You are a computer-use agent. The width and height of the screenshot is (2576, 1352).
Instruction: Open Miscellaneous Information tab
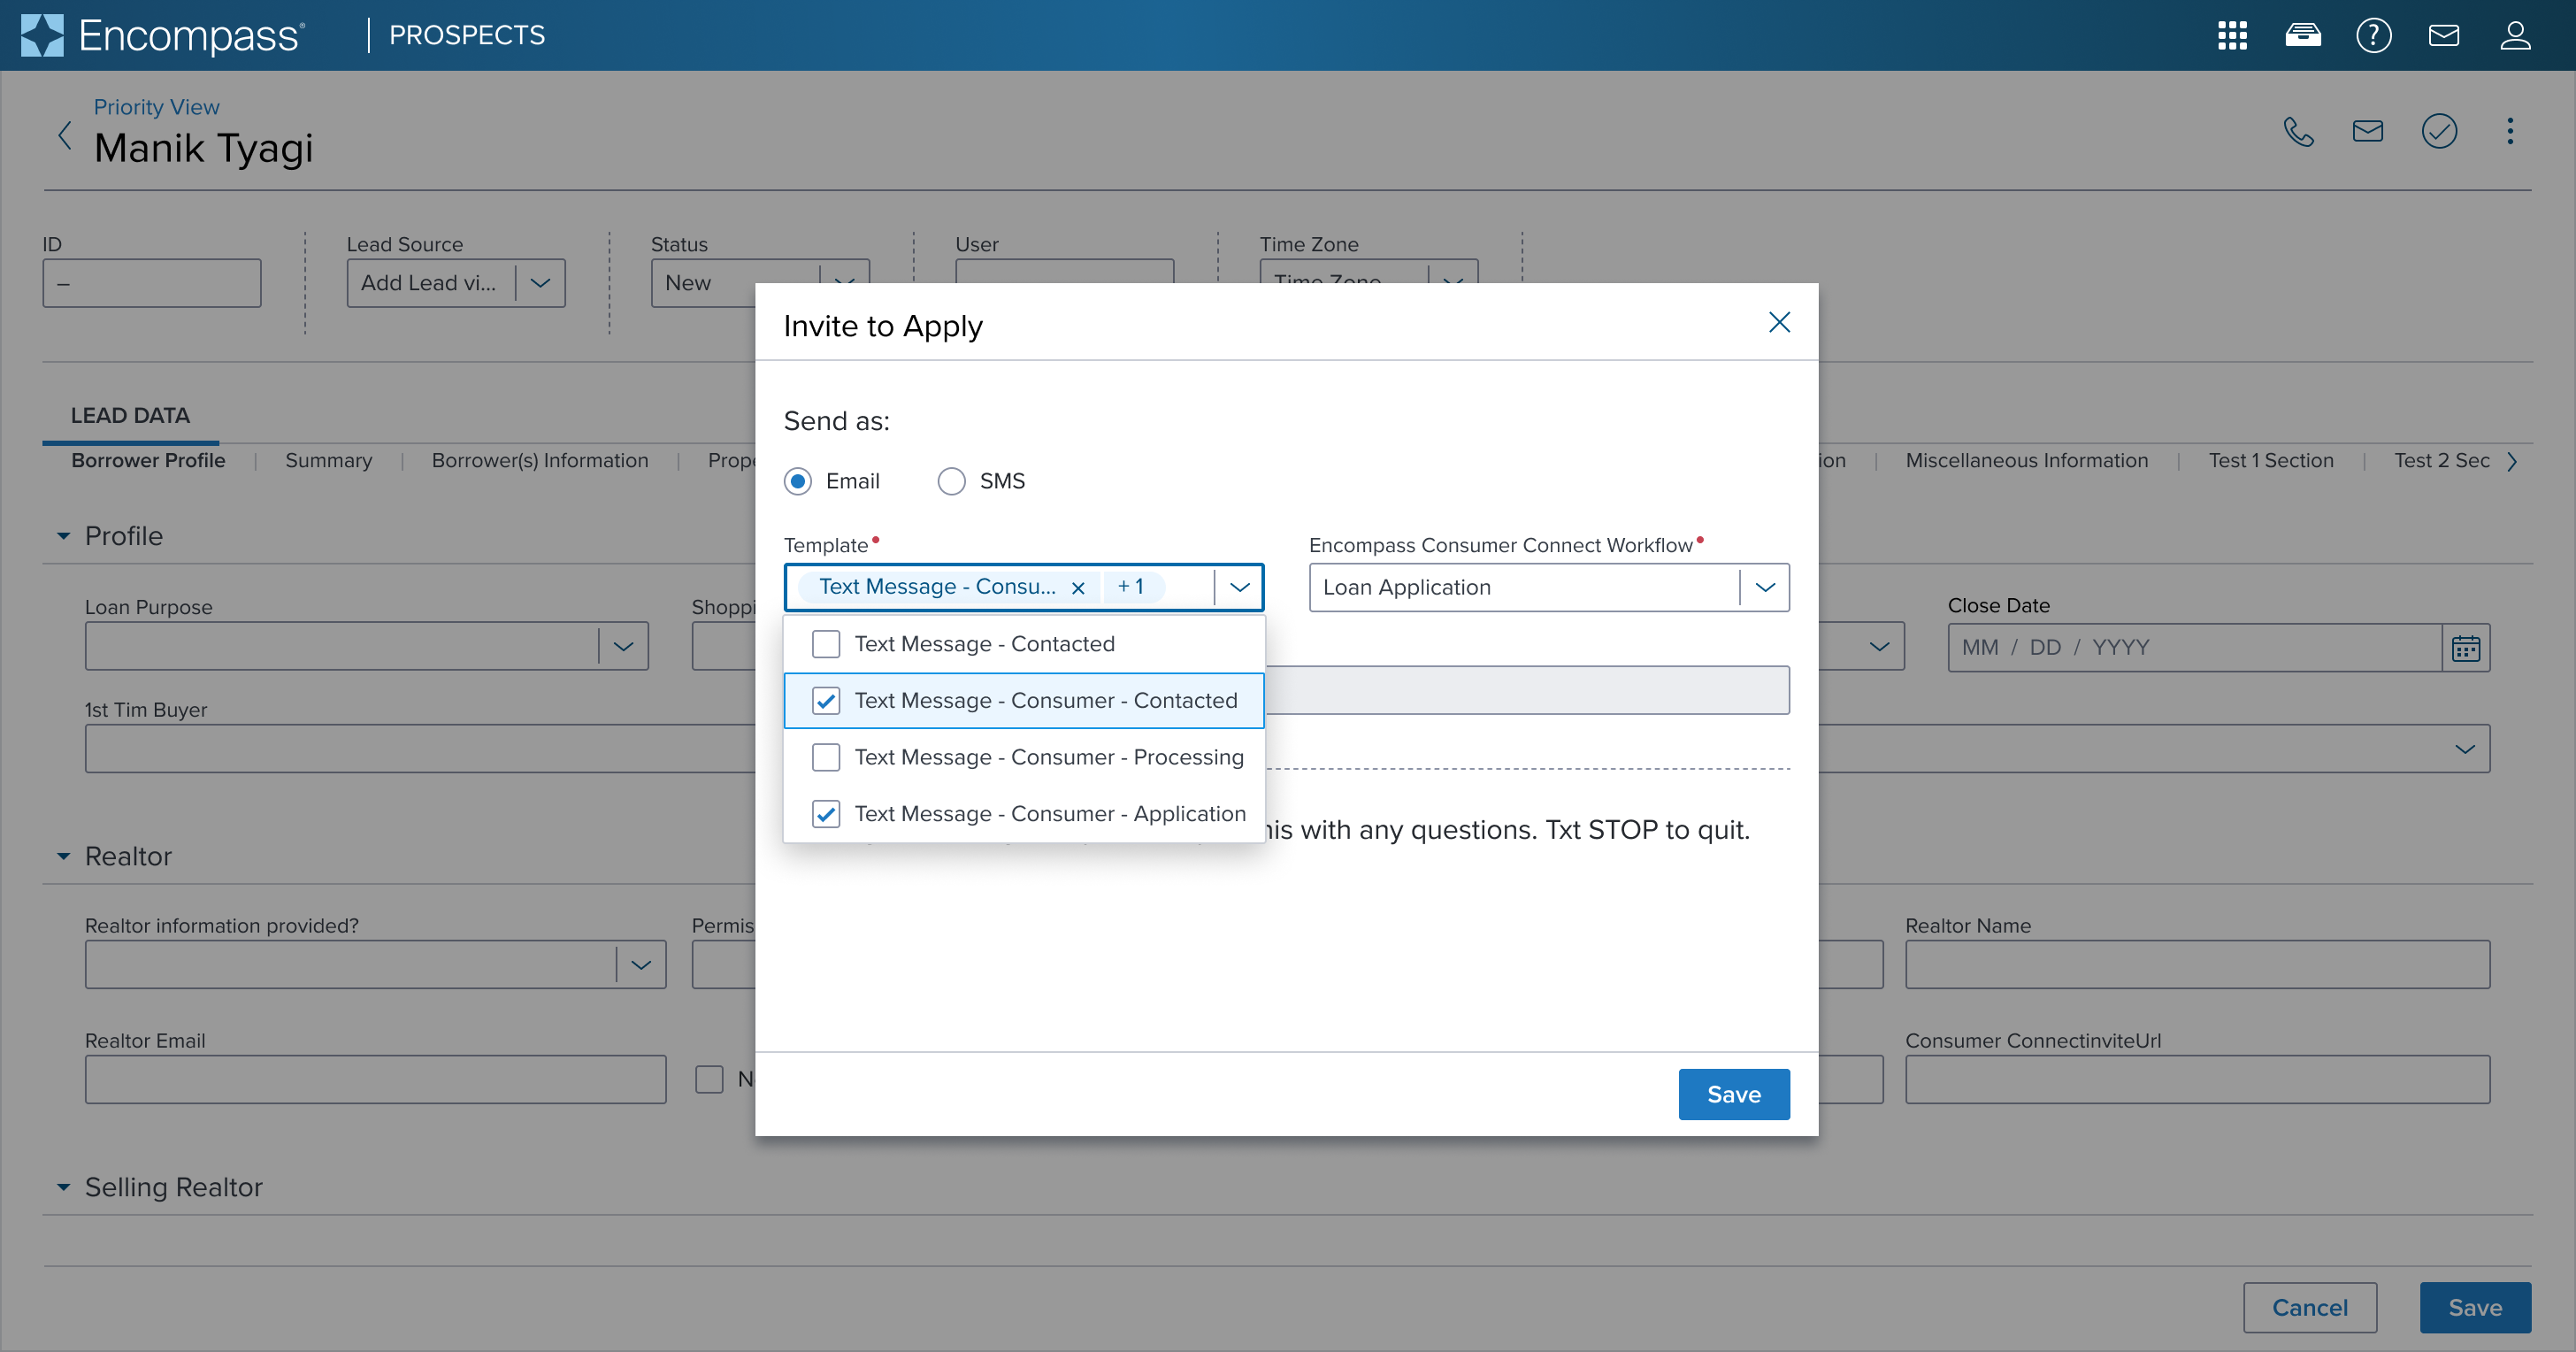click(x=2026, y=460)
